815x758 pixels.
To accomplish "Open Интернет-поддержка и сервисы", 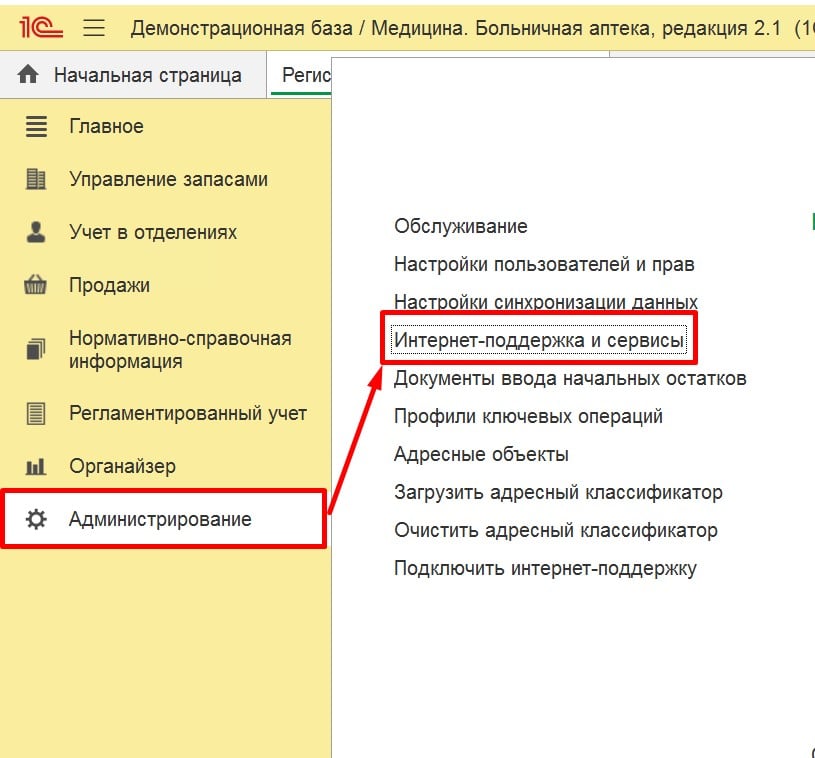I will click(539, 341).
